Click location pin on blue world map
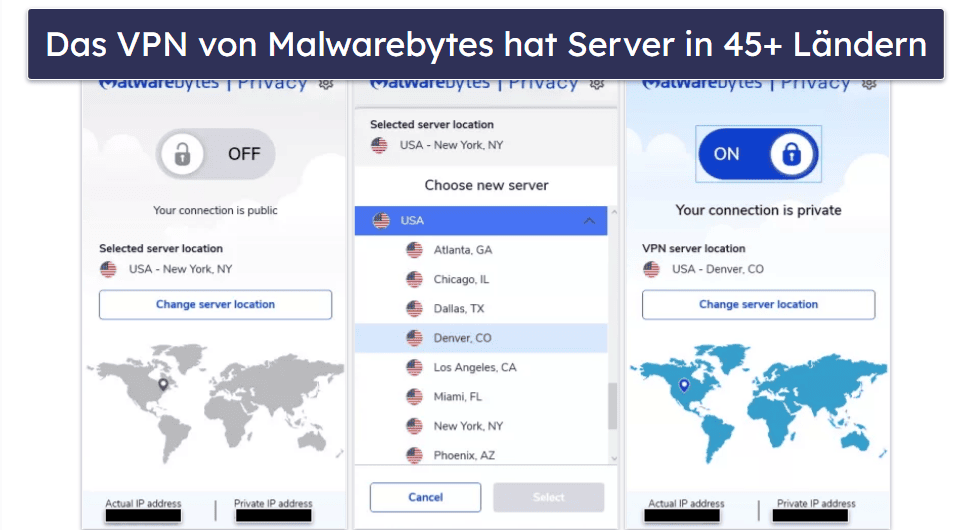Image resolution: width=970 pixels, height=530 pixels. coord(684,385)
